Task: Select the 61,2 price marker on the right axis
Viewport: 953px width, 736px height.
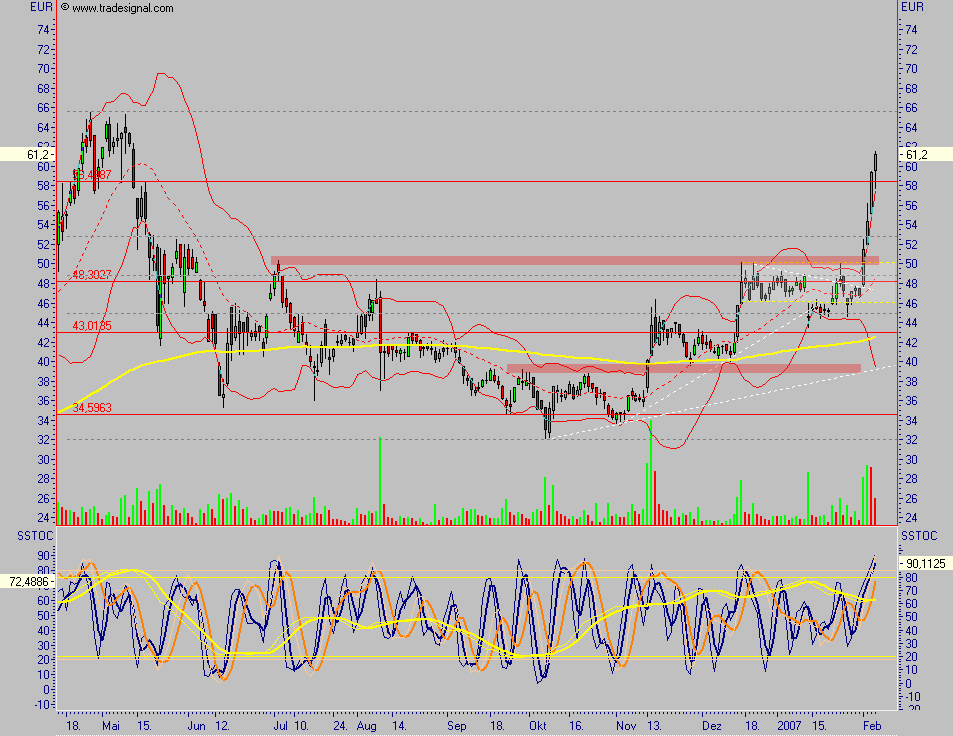Action: [x=918, y=156]
